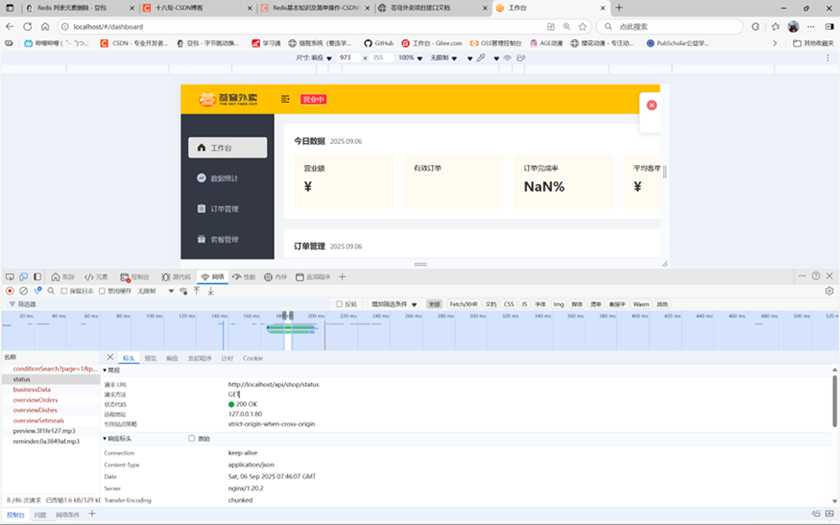
Task: Toggle the raw response headers checkbox
Action: pyautogui.click(x=191, y=438)
